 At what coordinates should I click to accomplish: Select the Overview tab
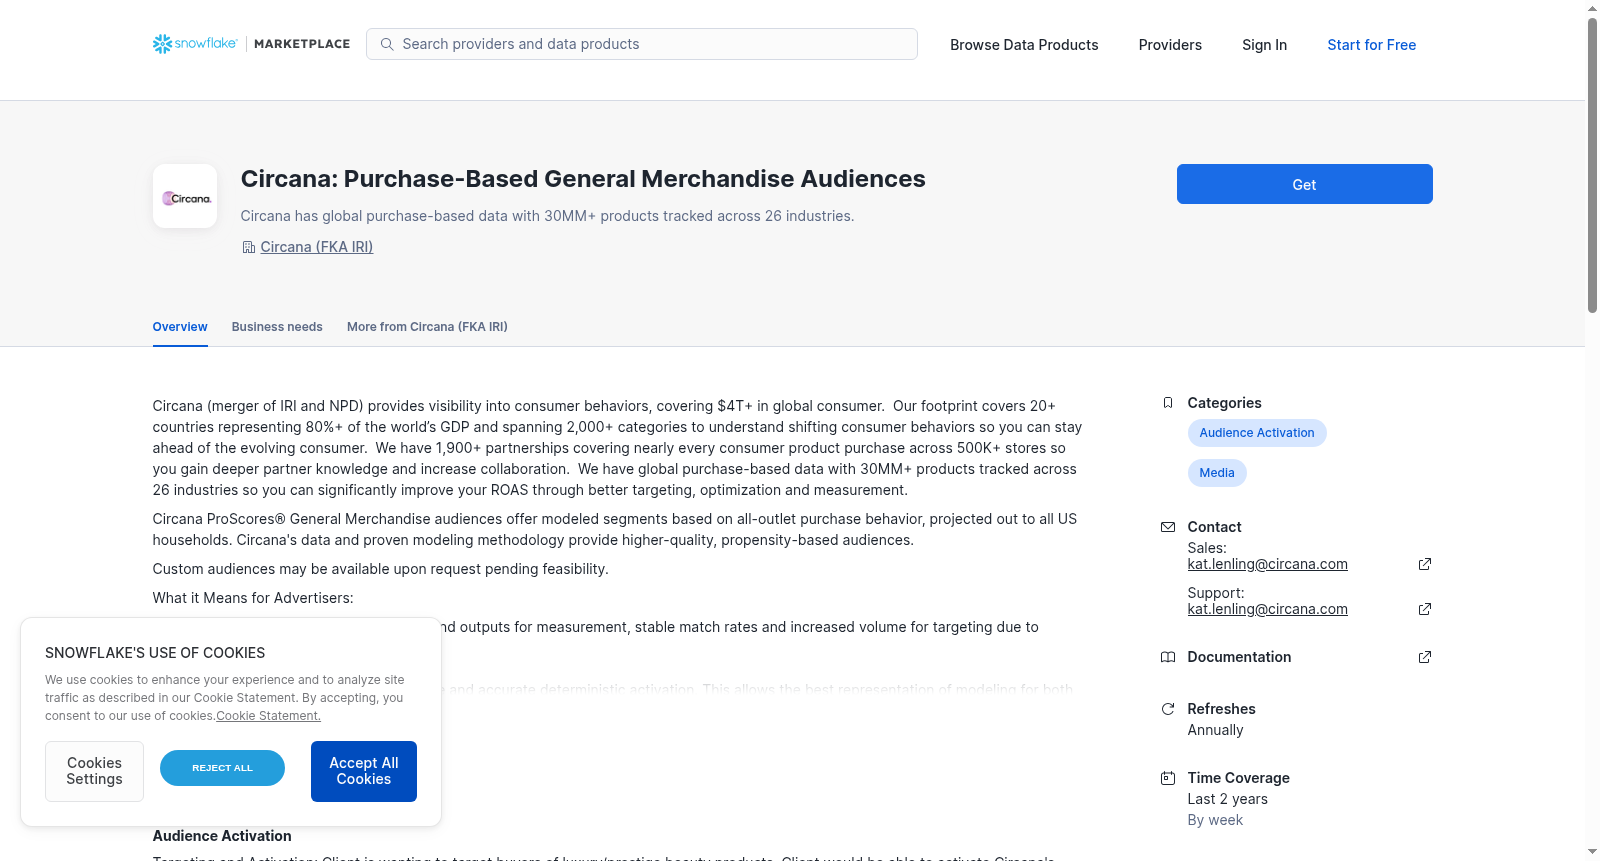[180, 327]
